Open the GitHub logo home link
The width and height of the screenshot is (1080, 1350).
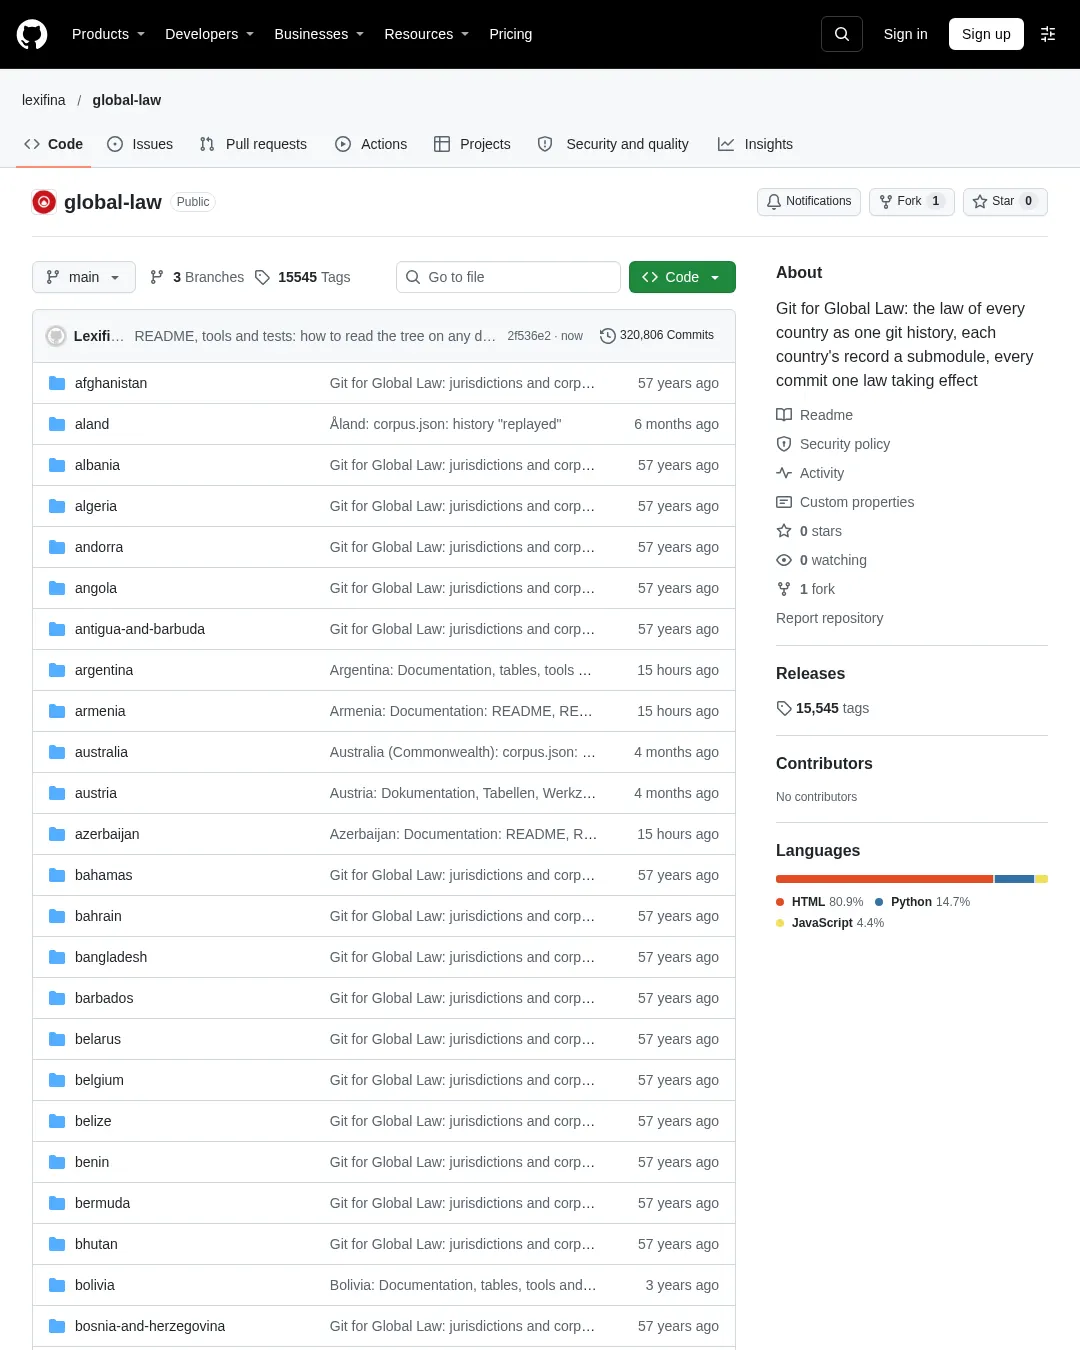32,34
